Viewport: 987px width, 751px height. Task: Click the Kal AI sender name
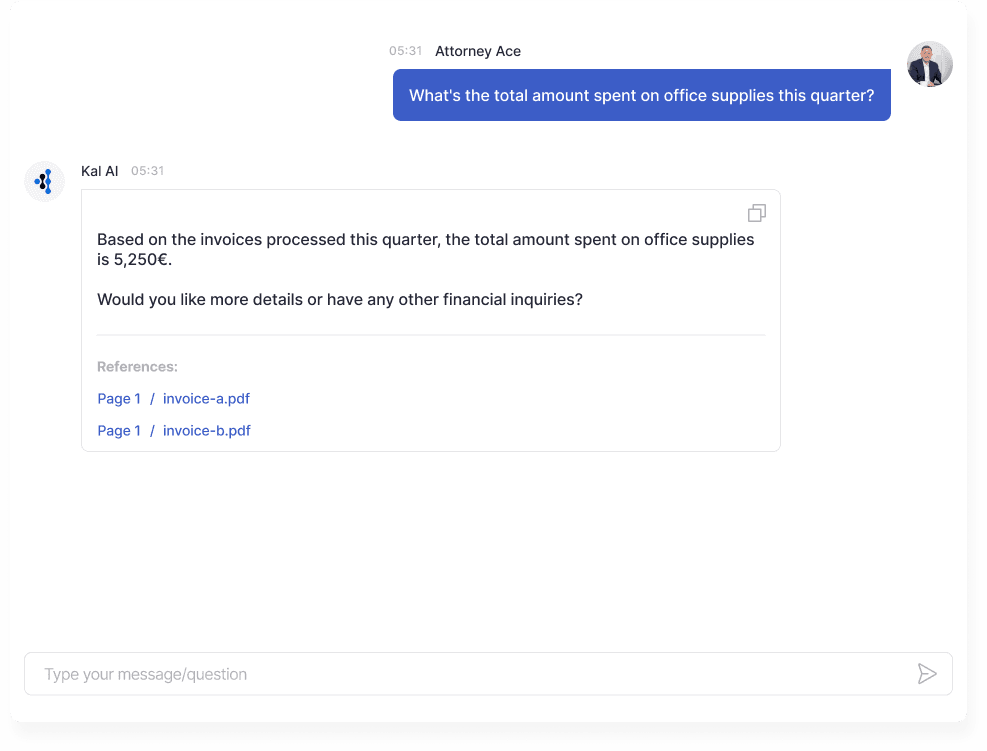pos(99,171)
